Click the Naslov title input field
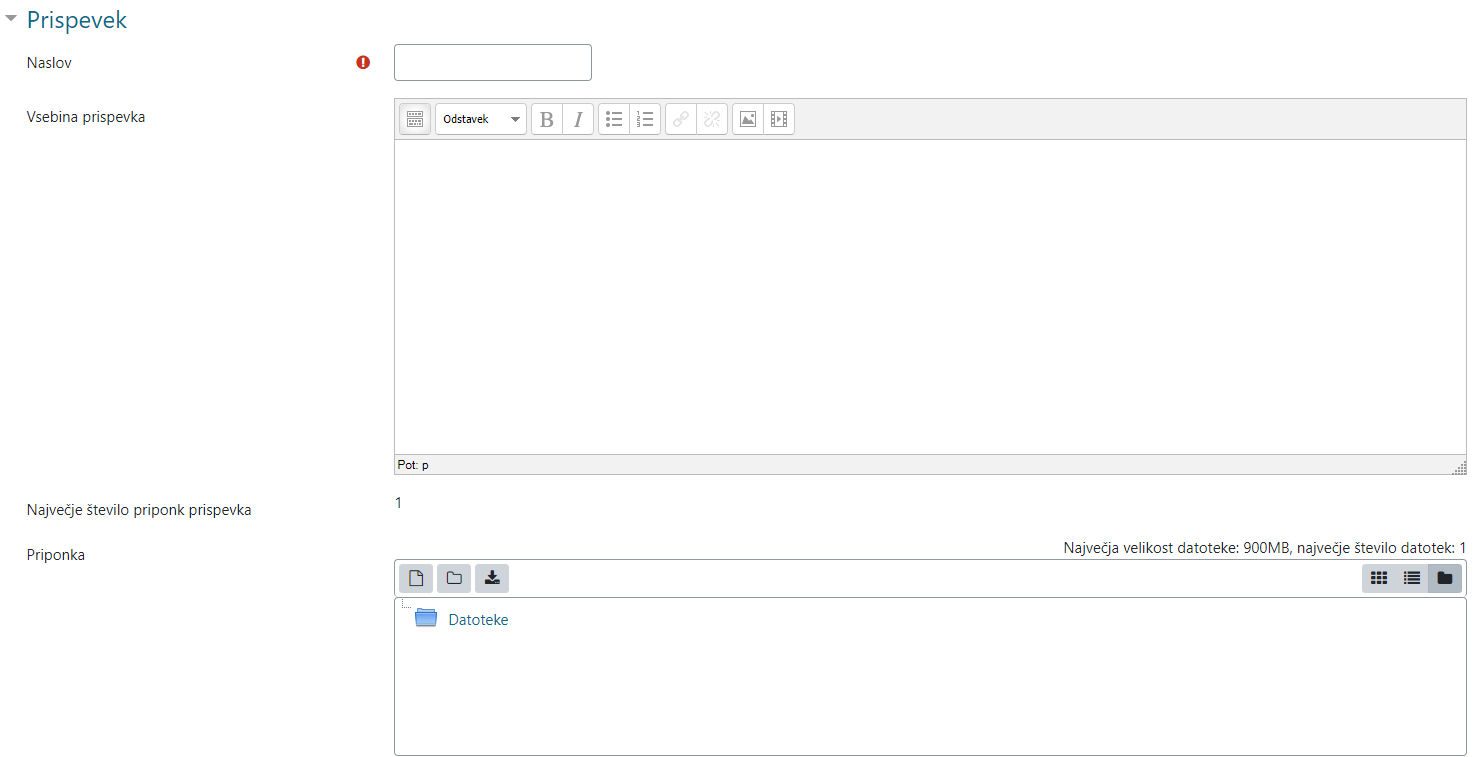The image size is (1475, 757). [493, 62]
